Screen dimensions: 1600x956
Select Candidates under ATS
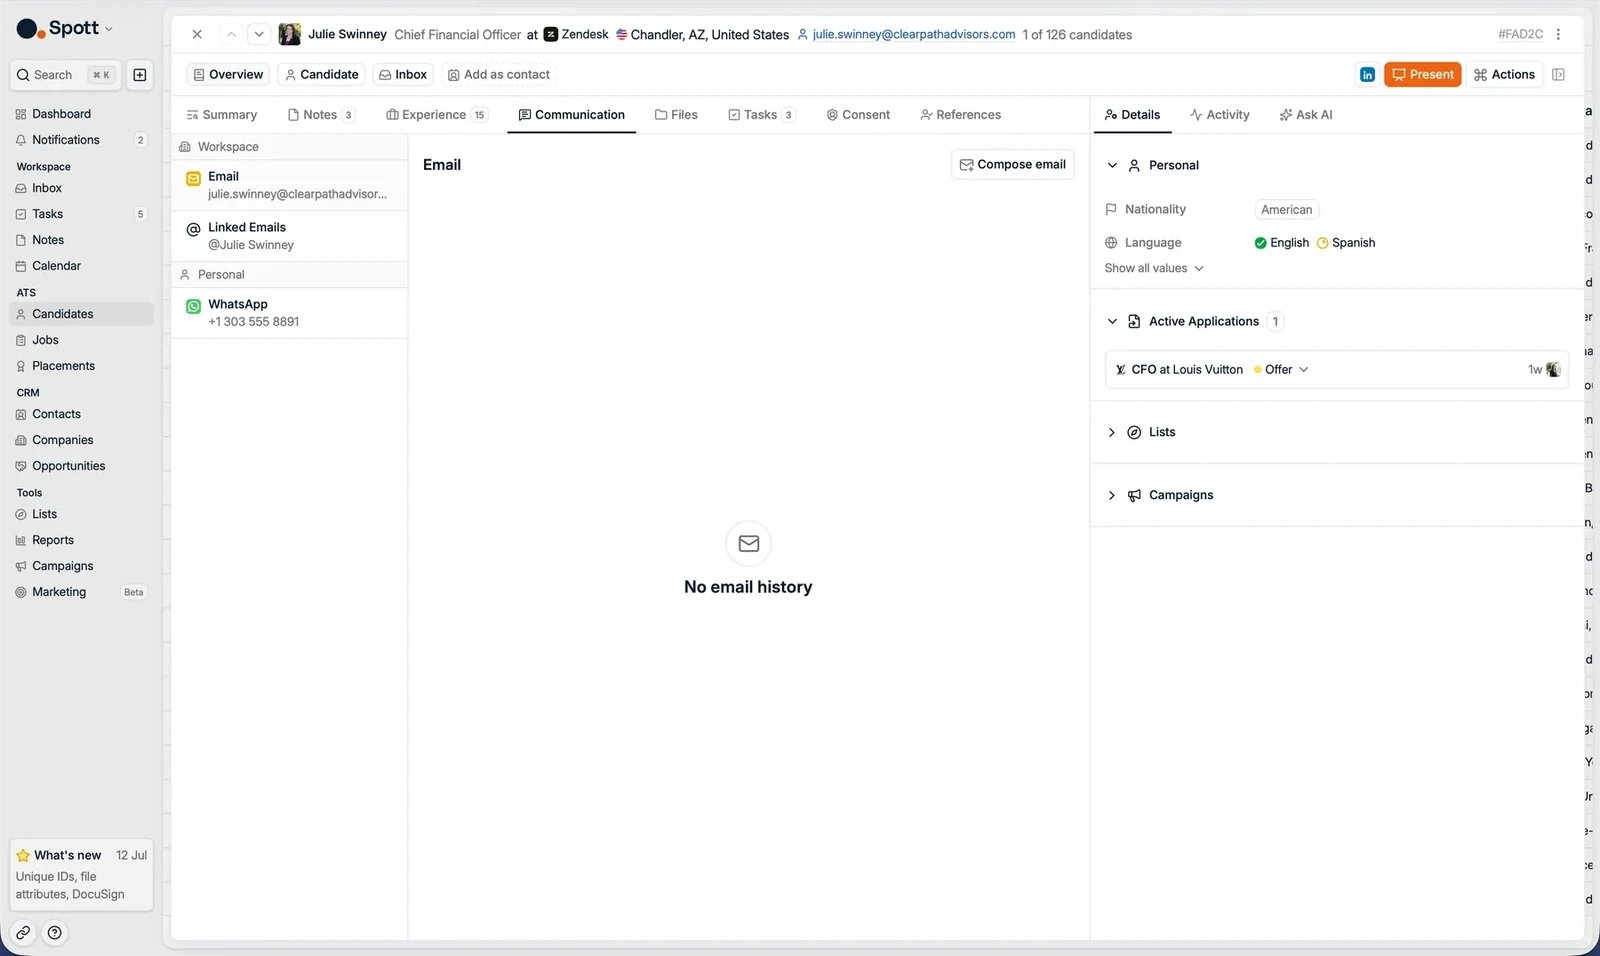[x=81, y=314]
